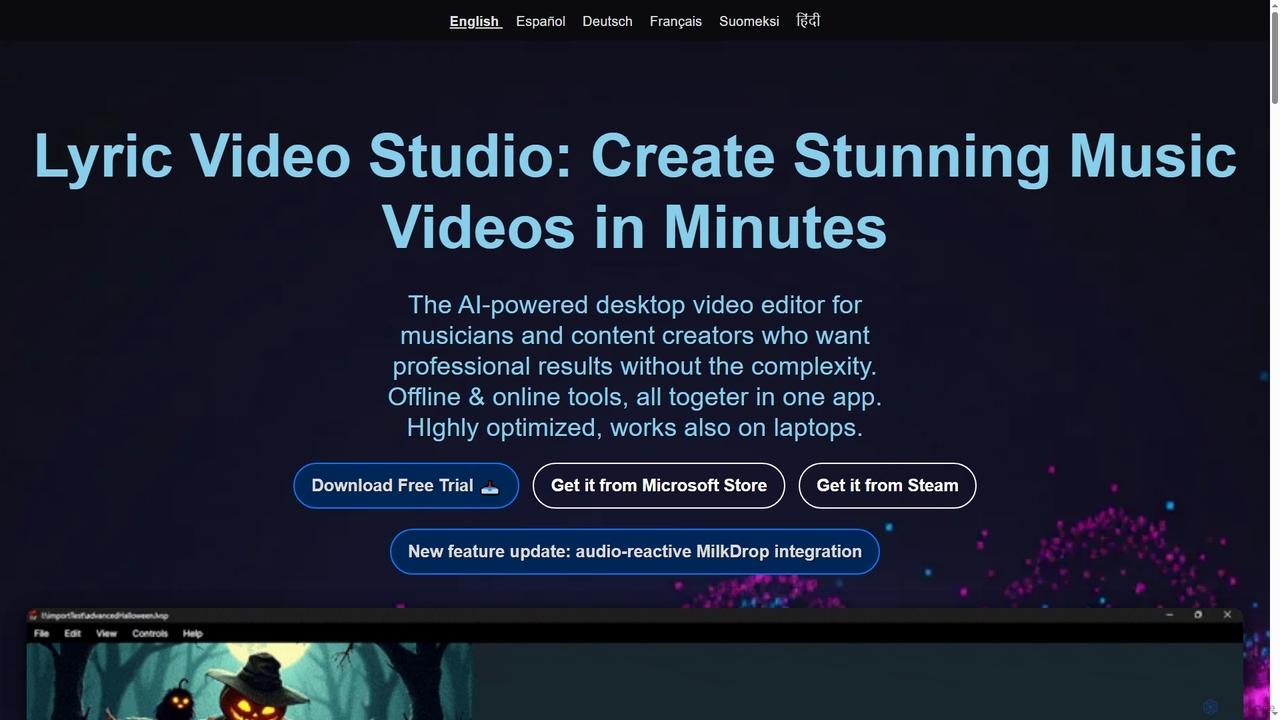Click the app icon in preview title bar
This screenshot has height=720, width=1280.
[34, 615]
